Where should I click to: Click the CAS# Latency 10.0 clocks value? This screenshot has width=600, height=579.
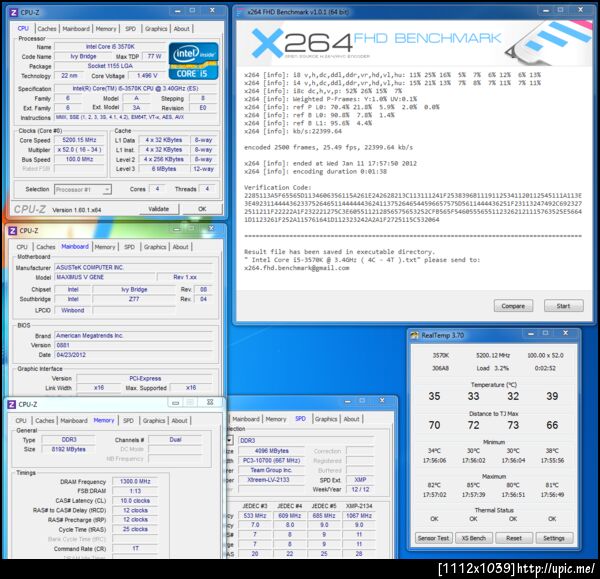[x=135, y=501]
